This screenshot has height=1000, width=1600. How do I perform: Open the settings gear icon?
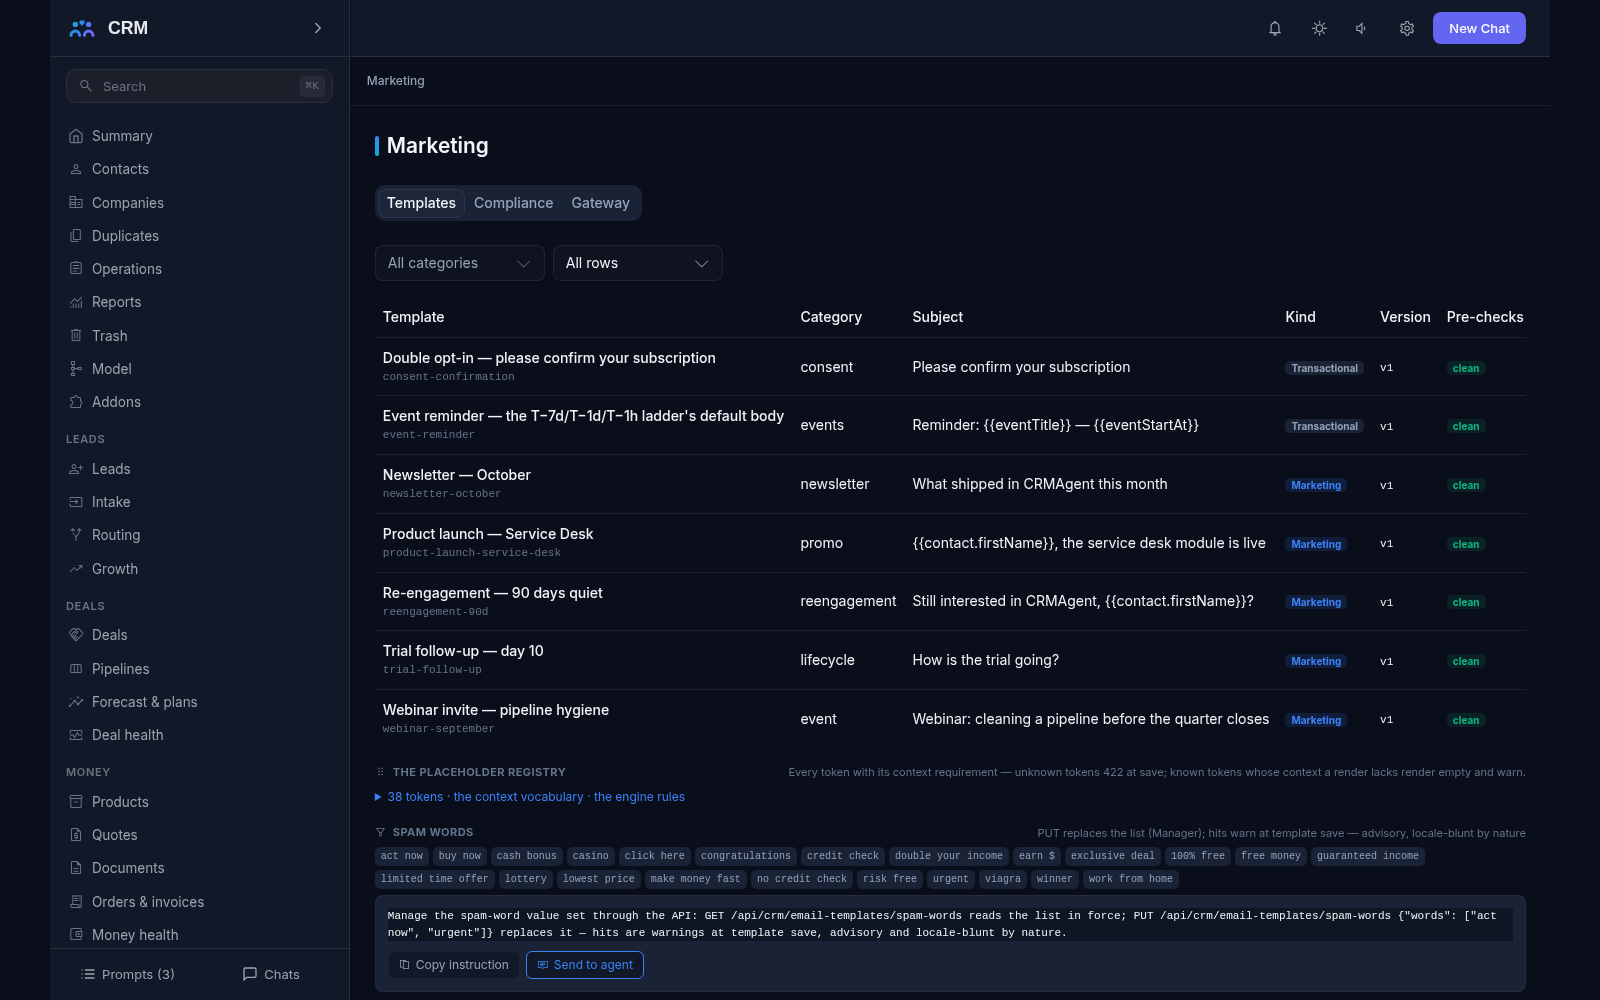coord(1406,28)
